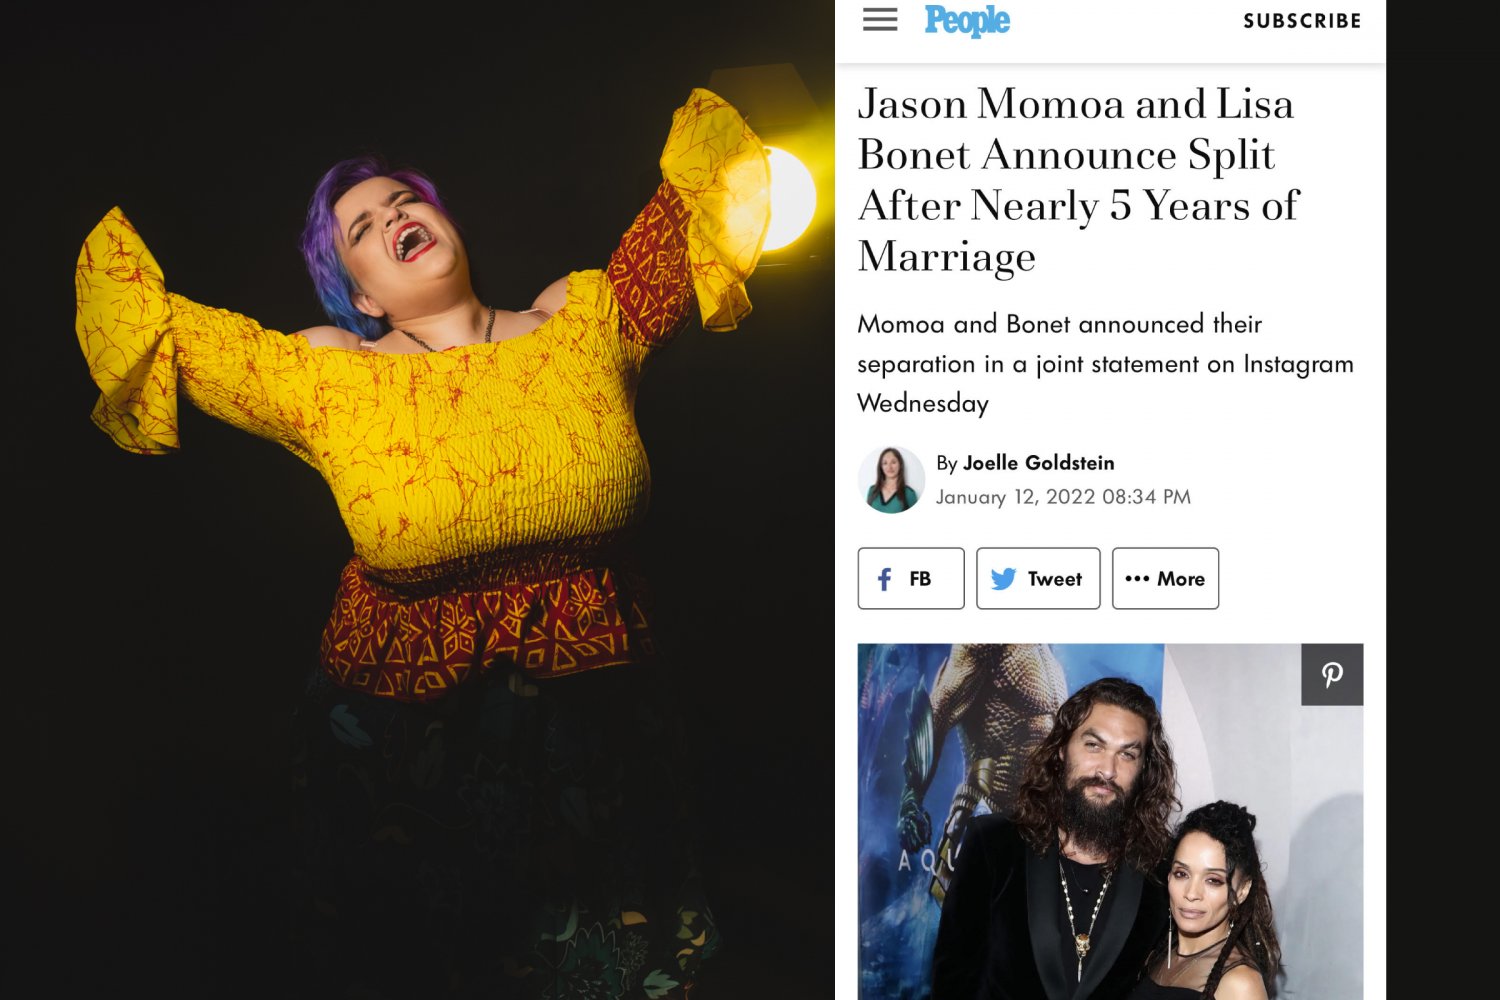
Task: Share the article via FB button
Action: pyautogui.click(x=911, y=578)
